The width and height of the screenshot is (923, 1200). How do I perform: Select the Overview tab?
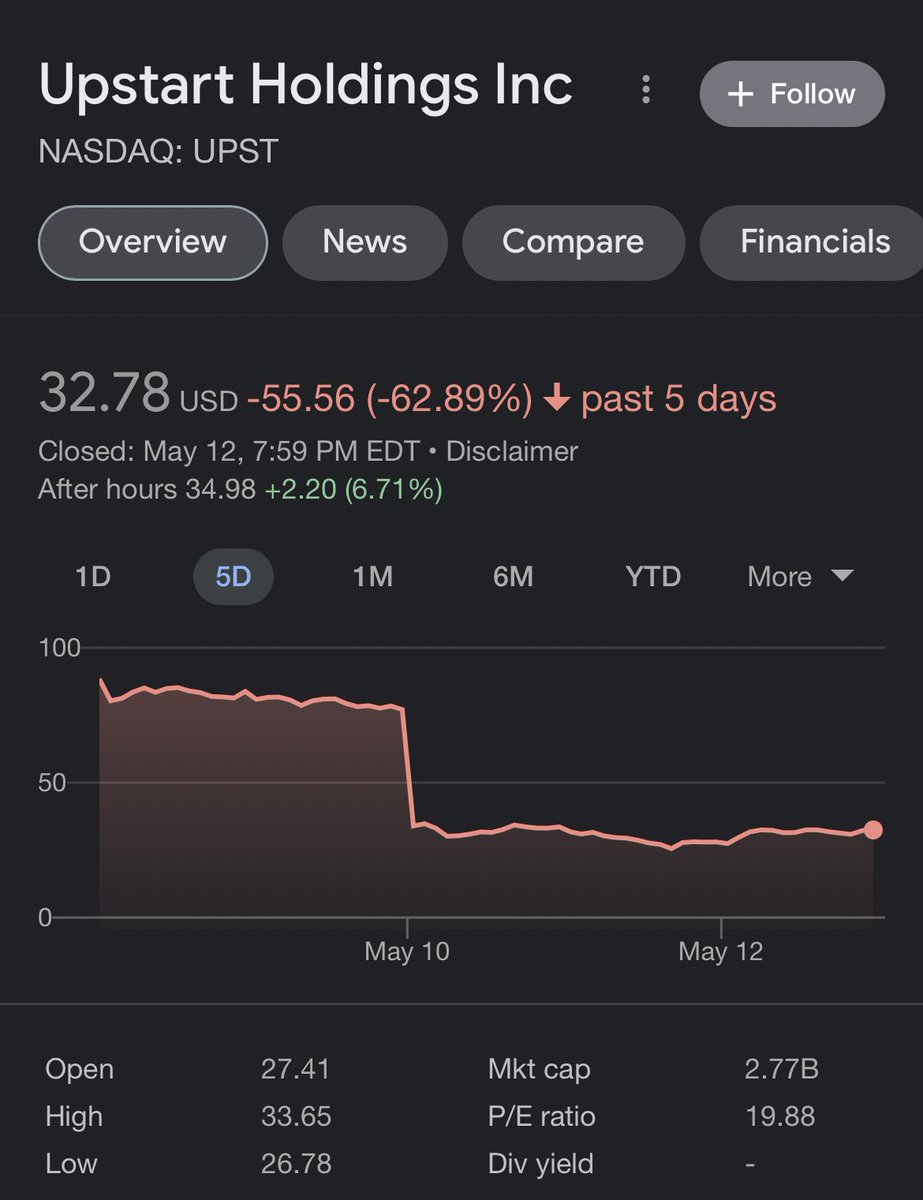click(153, 242)
